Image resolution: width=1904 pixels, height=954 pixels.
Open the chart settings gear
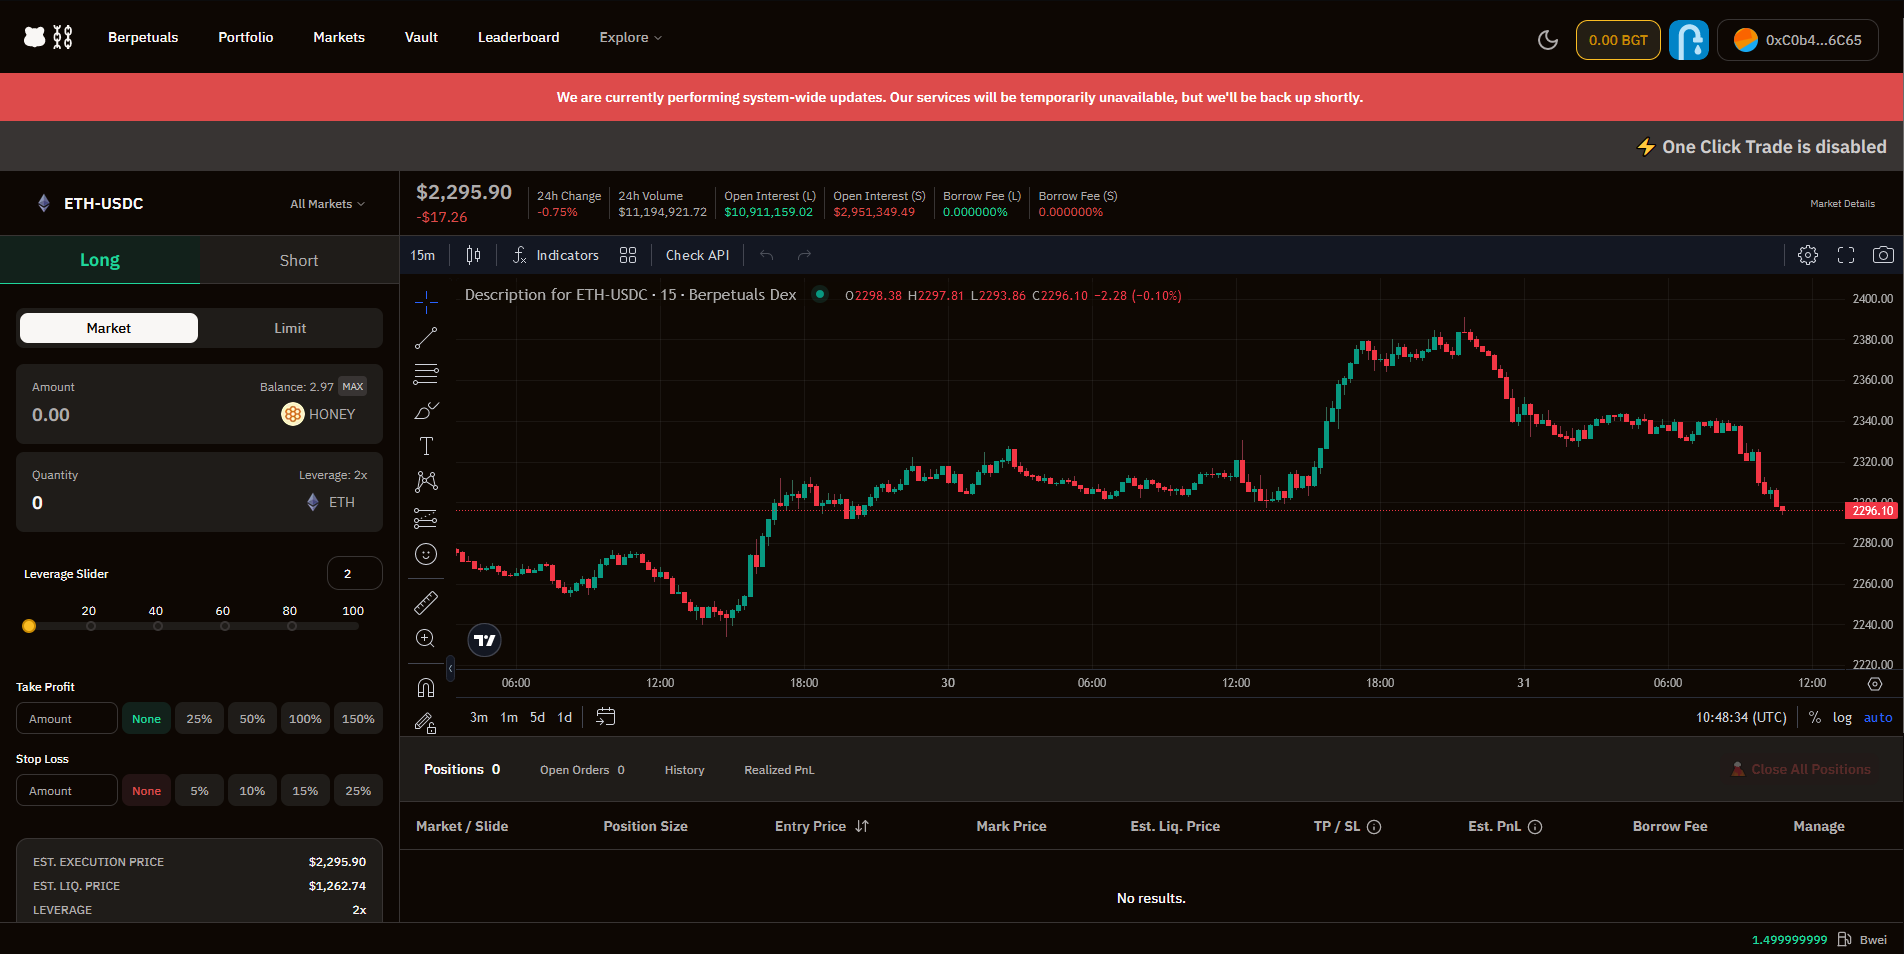pos(1807,255)
